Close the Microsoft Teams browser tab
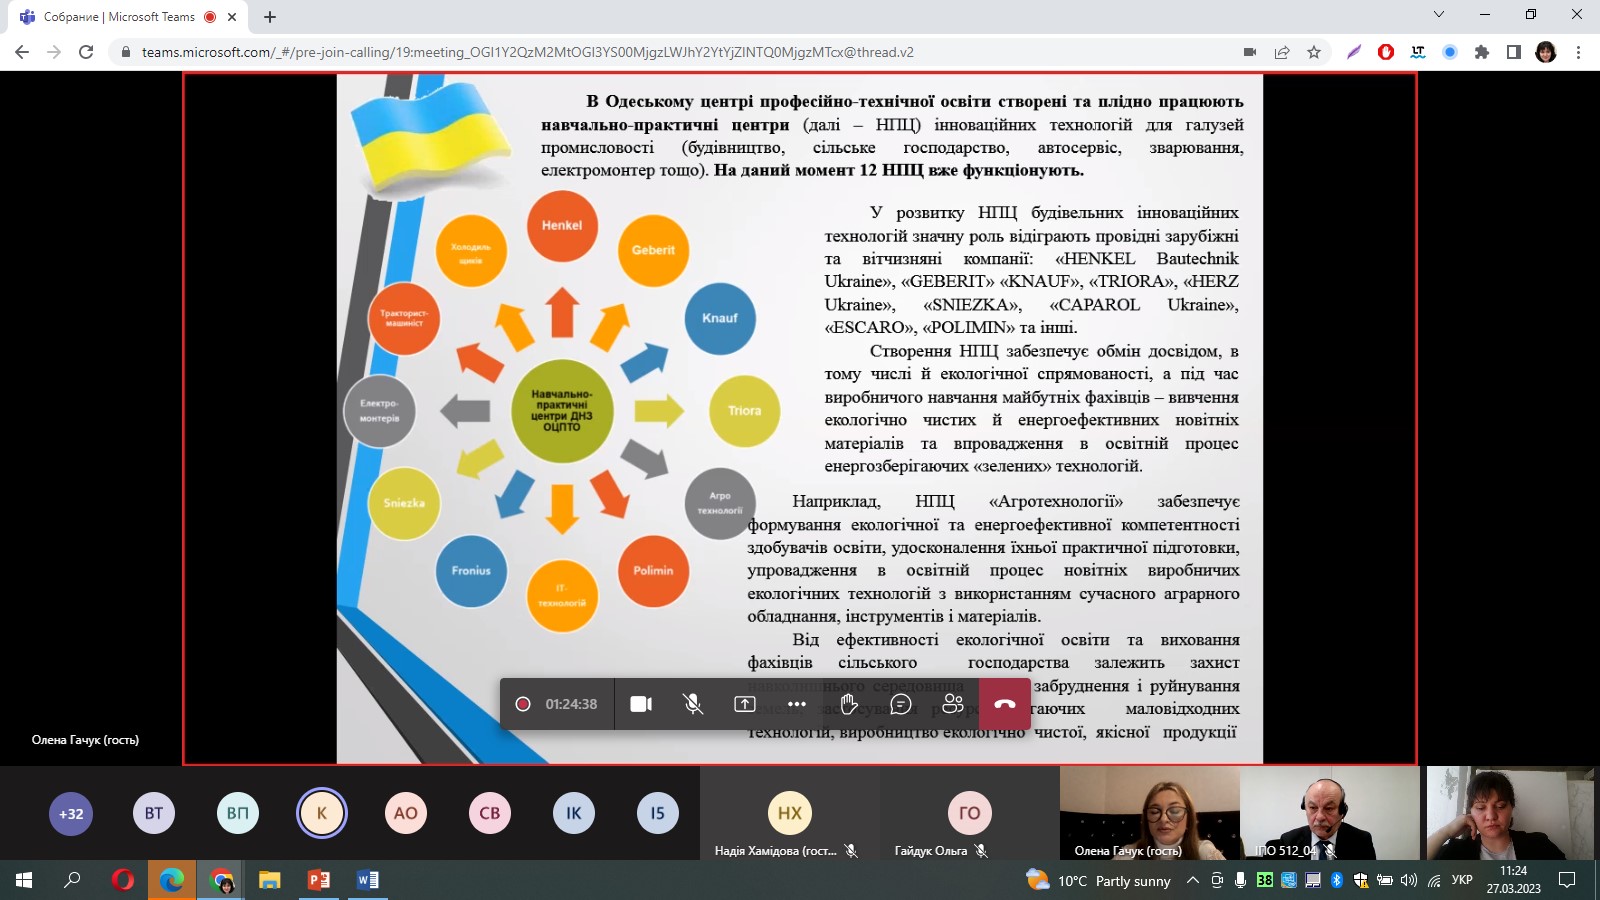Screen dimensions: 1600x900 pyautogui.click(x=231, y=17)
